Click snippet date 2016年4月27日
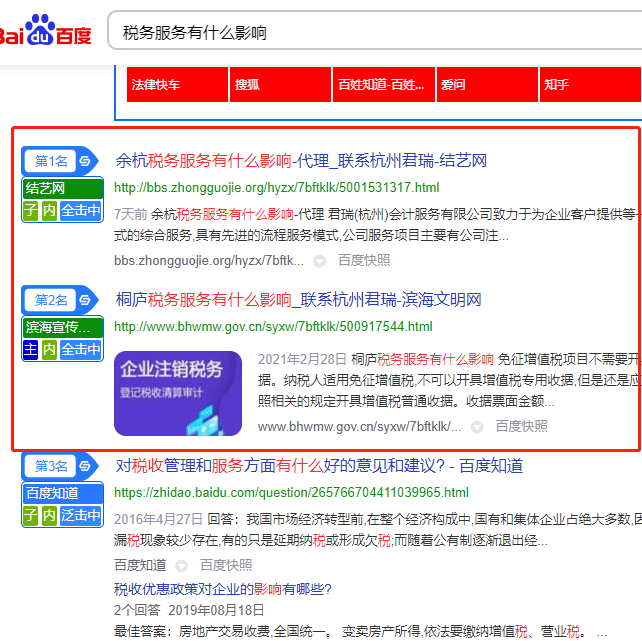Screen dimensions: 642x641 pos(158,519)
